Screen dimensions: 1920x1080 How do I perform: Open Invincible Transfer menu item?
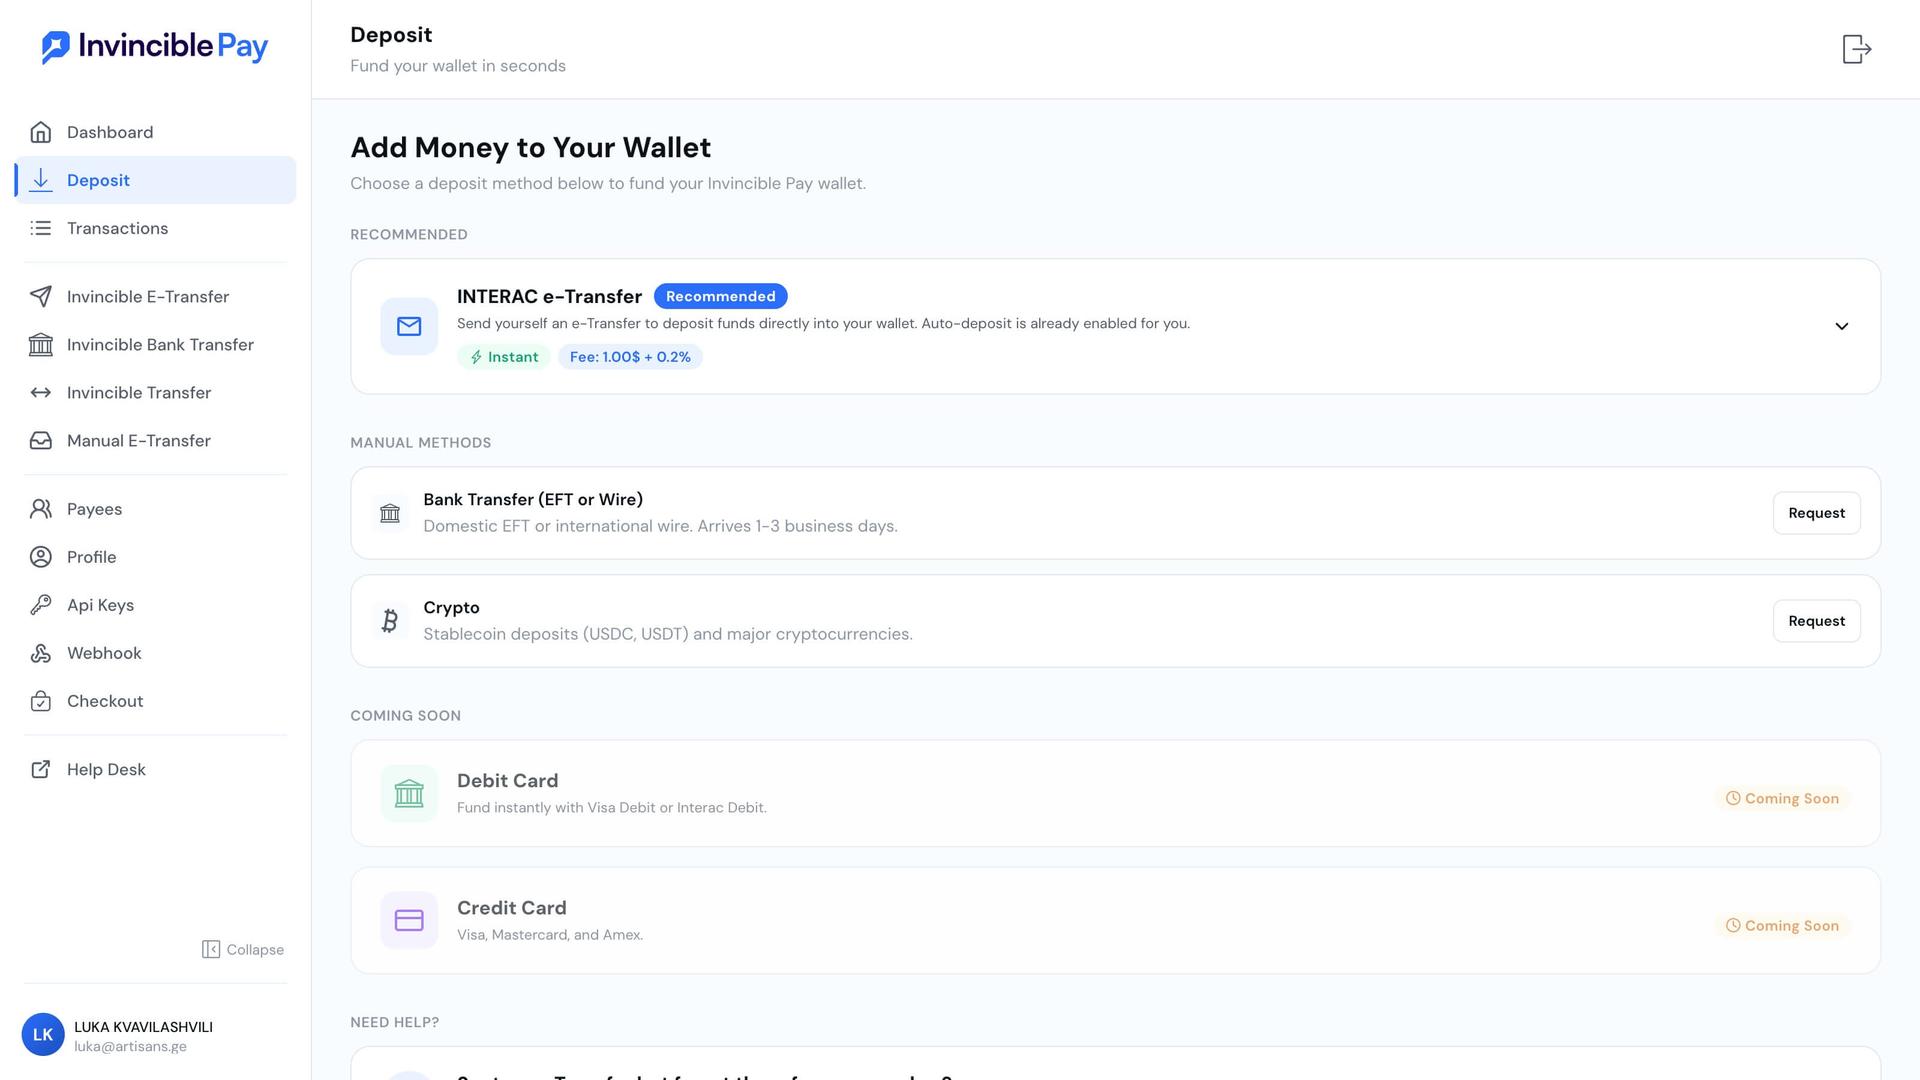[155, 393]
